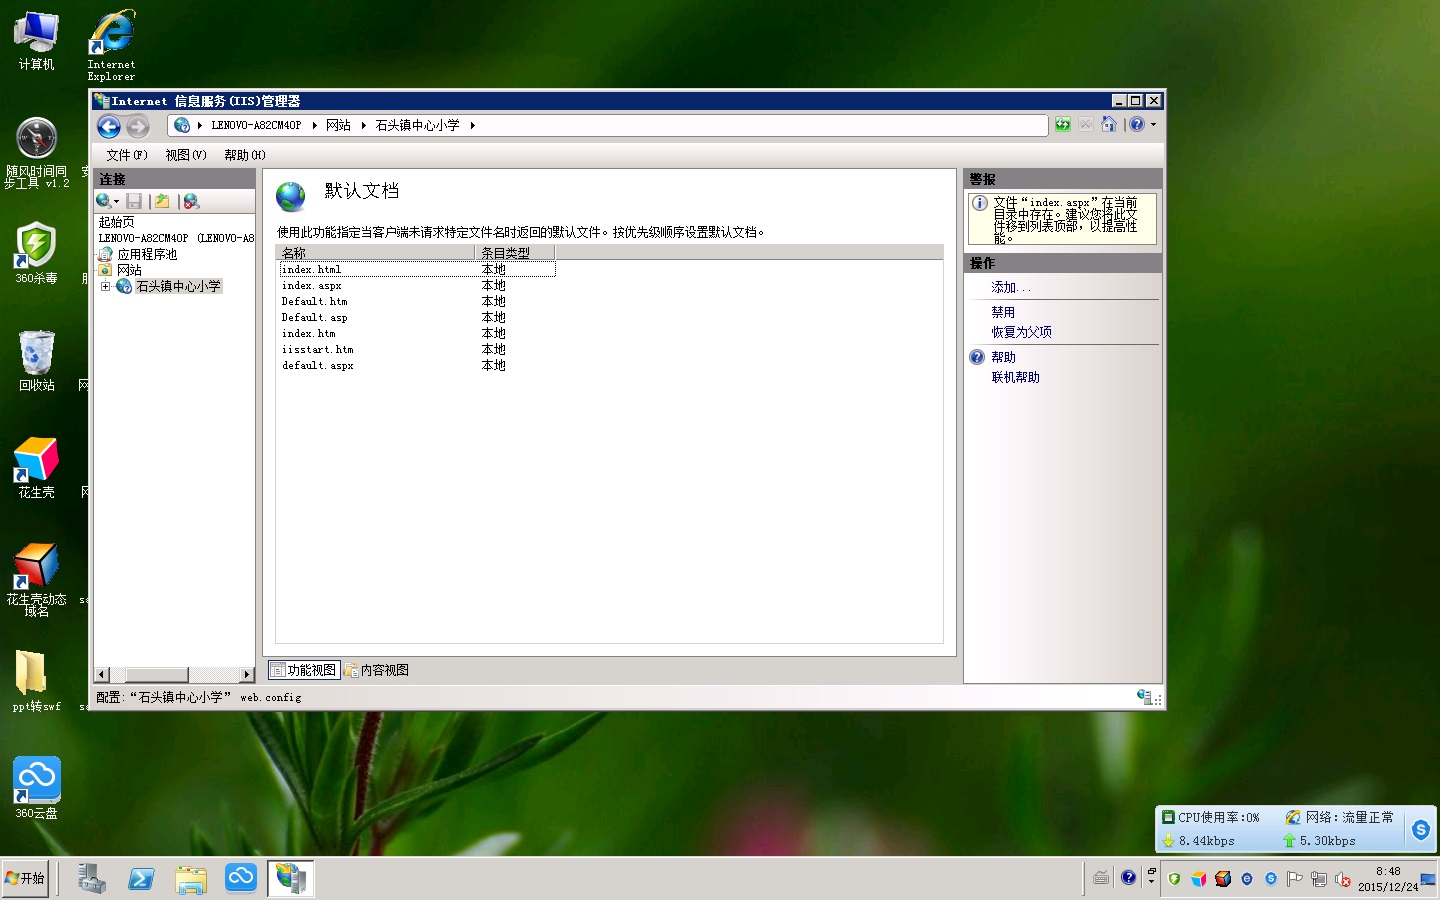Expand the 石头镇中心小学 site tree node
The width and height of the screenshot is (1440, 900).
point(105,286)
